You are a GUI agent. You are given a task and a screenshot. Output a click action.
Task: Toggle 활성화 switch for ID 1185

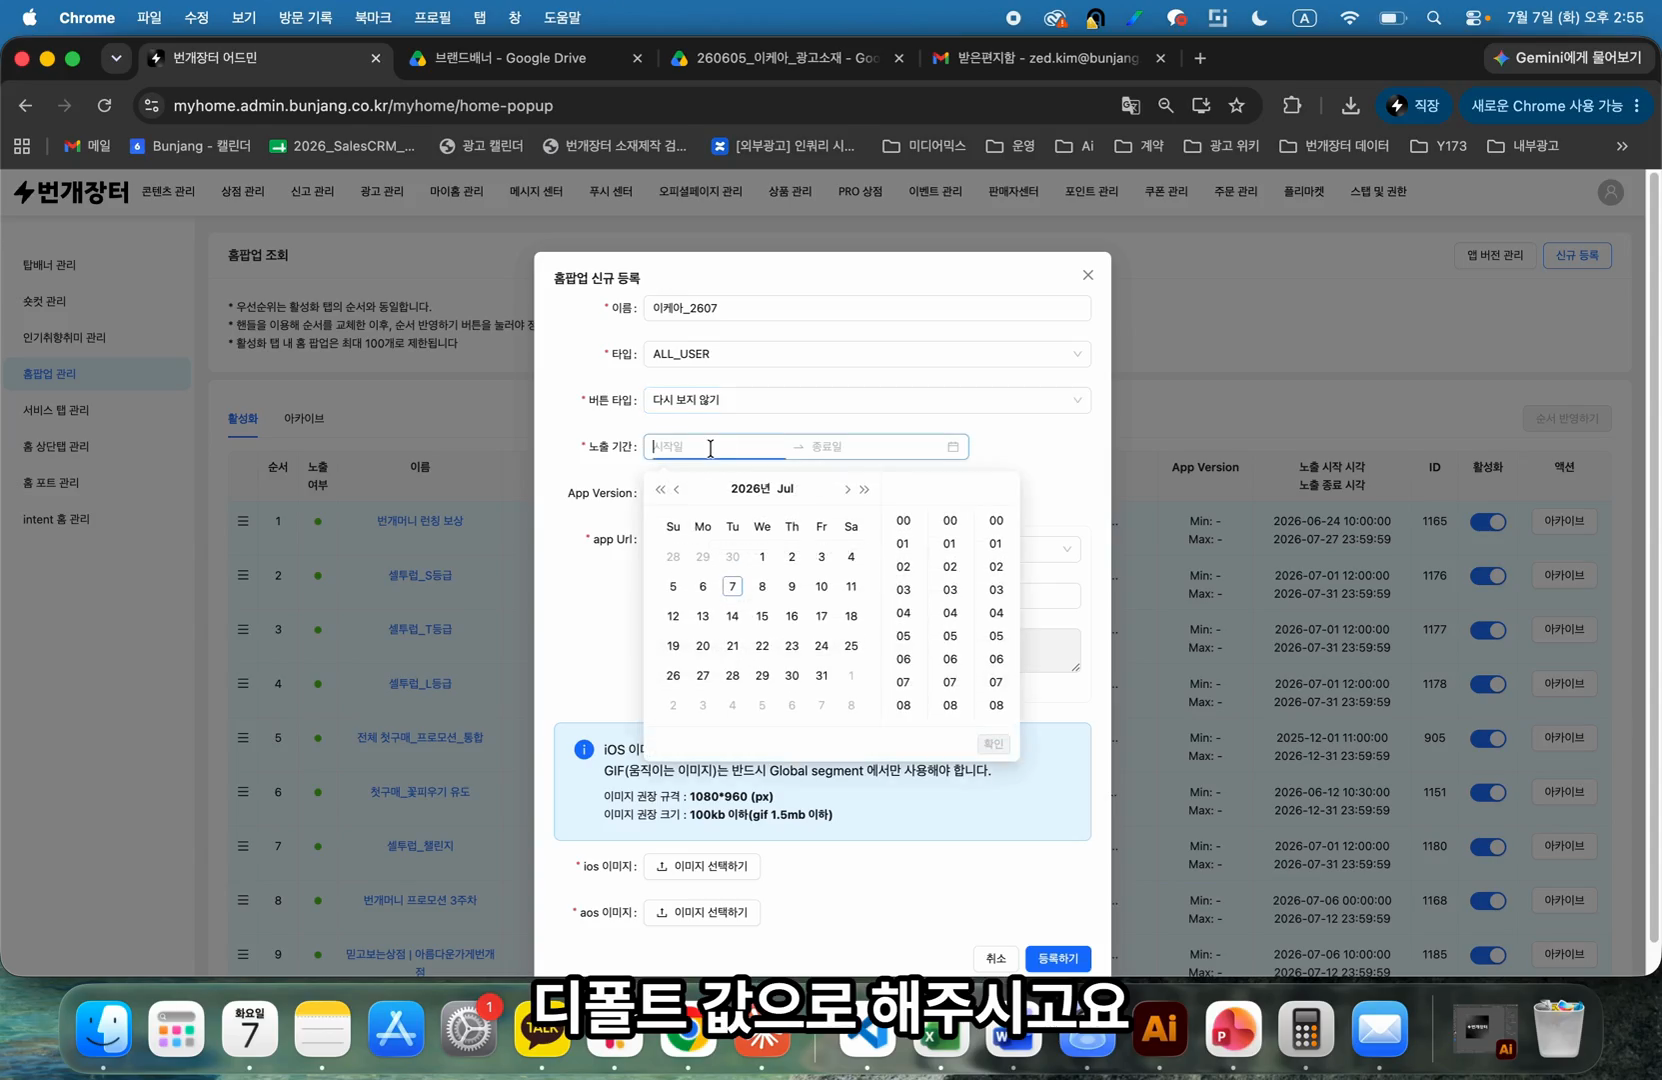click(1488, 955)
